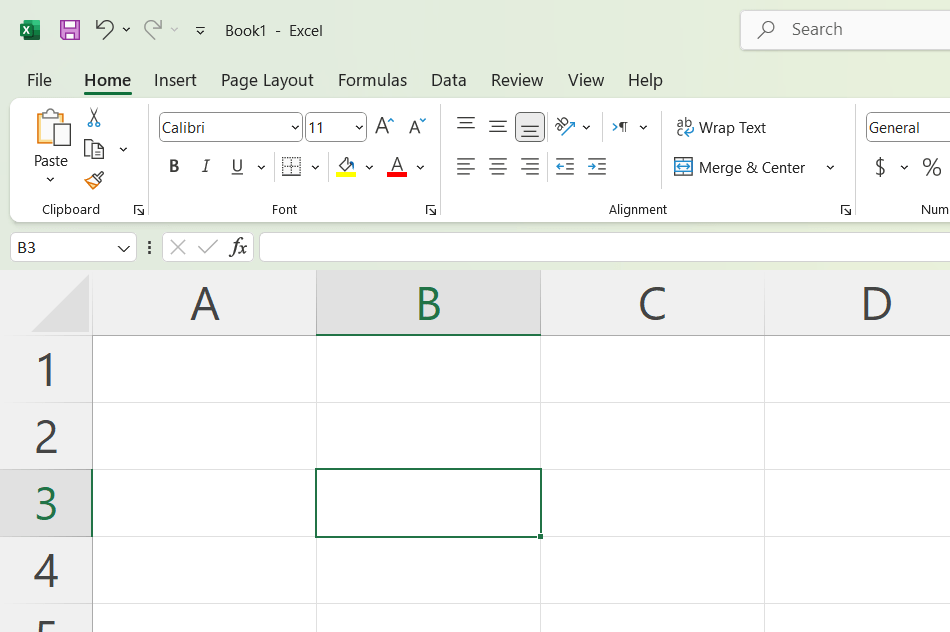
Task: Click Decrease Font Size icon
Action: pos(417,126)
